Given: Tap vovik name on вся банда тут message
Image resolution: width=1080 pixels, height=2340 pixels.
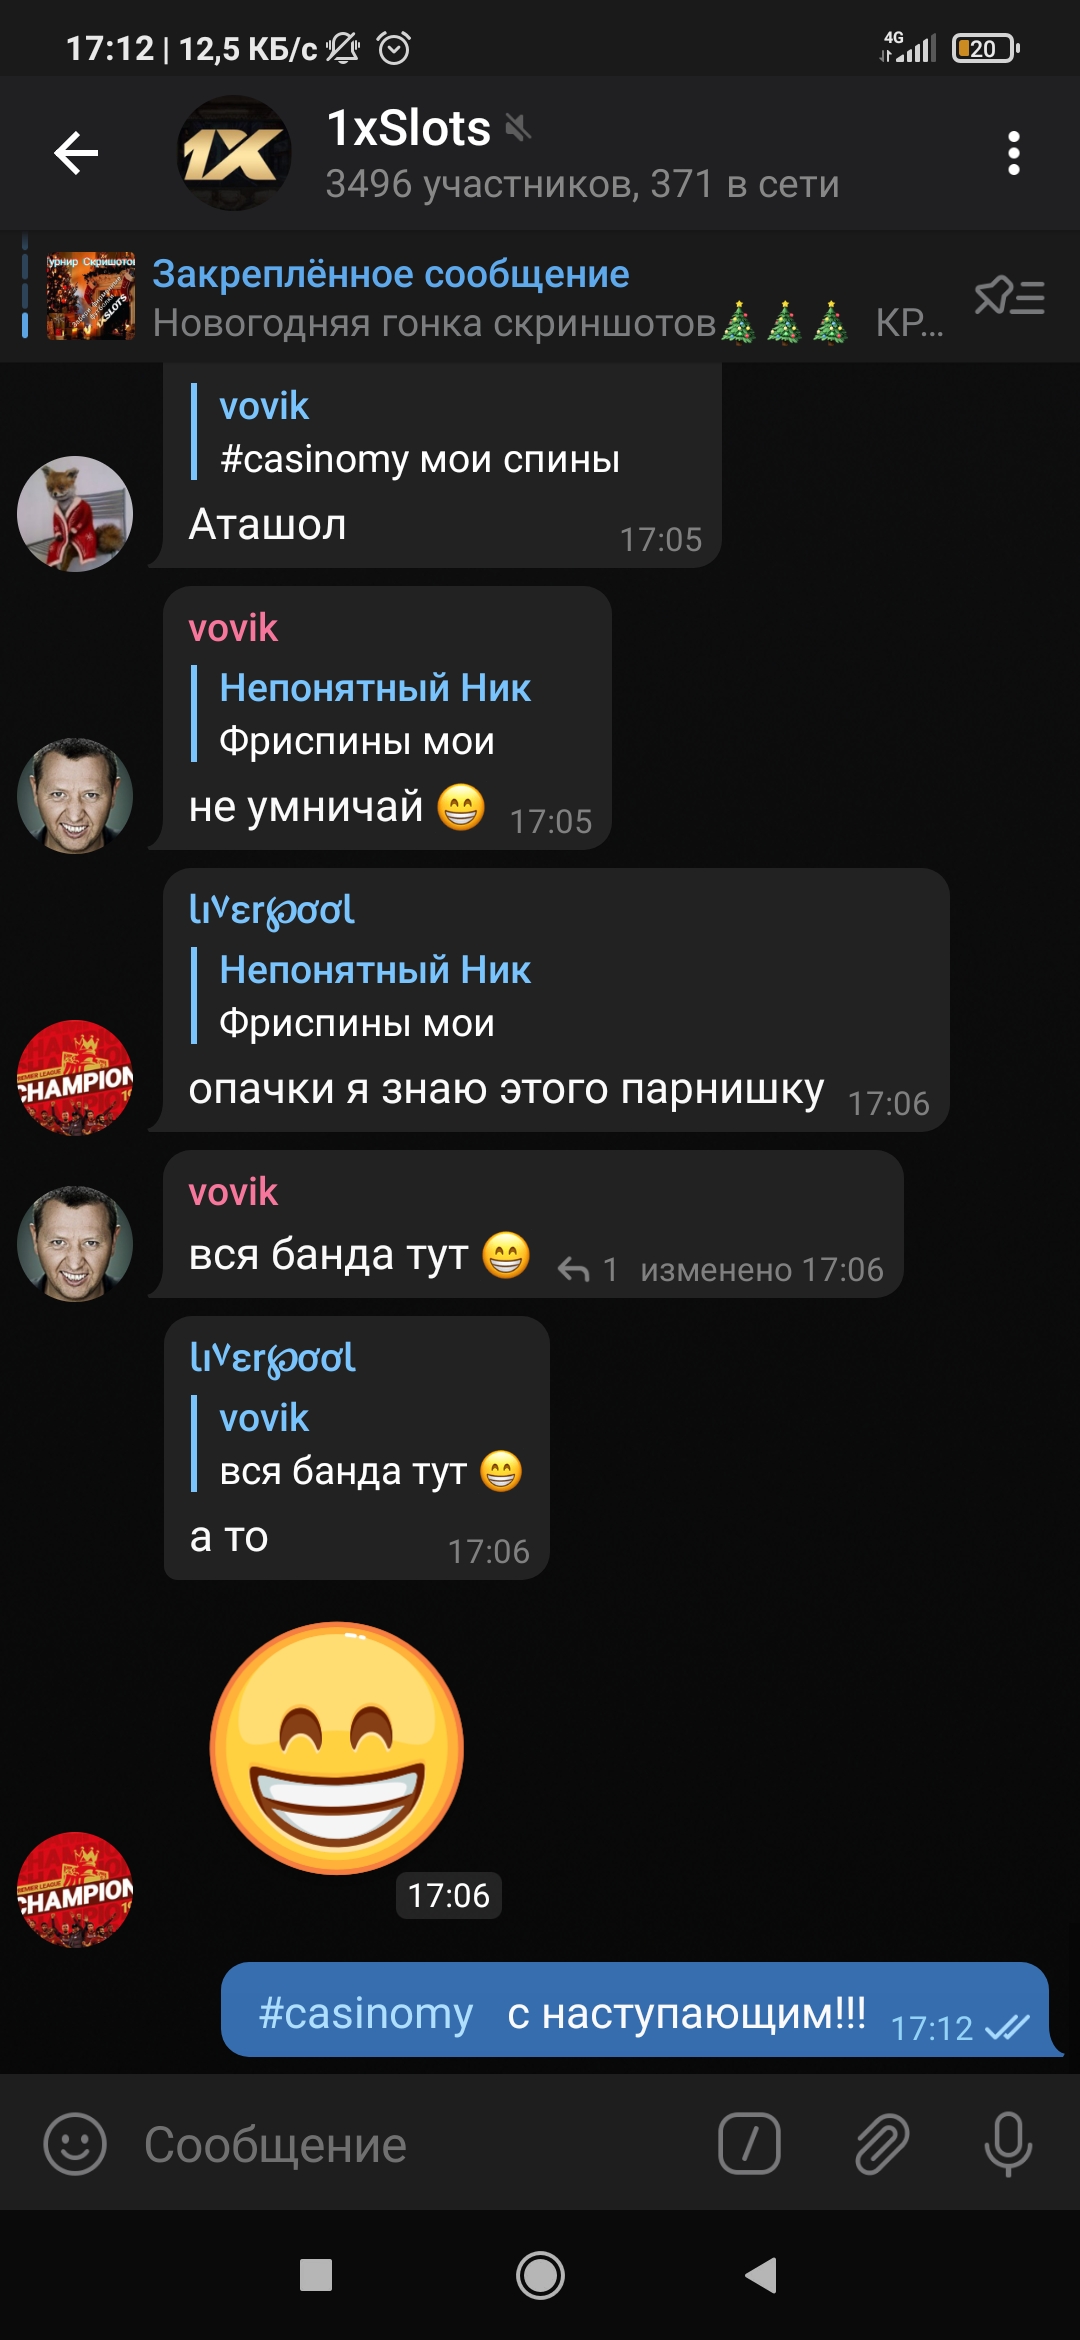Looking at the screenshot, I should (233, 1192).
